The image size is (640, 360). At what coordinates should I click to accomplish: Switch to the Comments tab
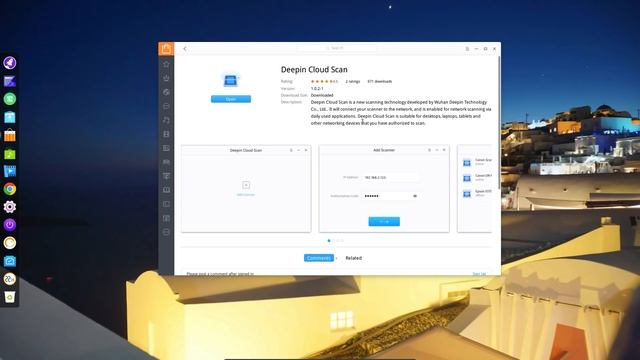click(319, 258)
